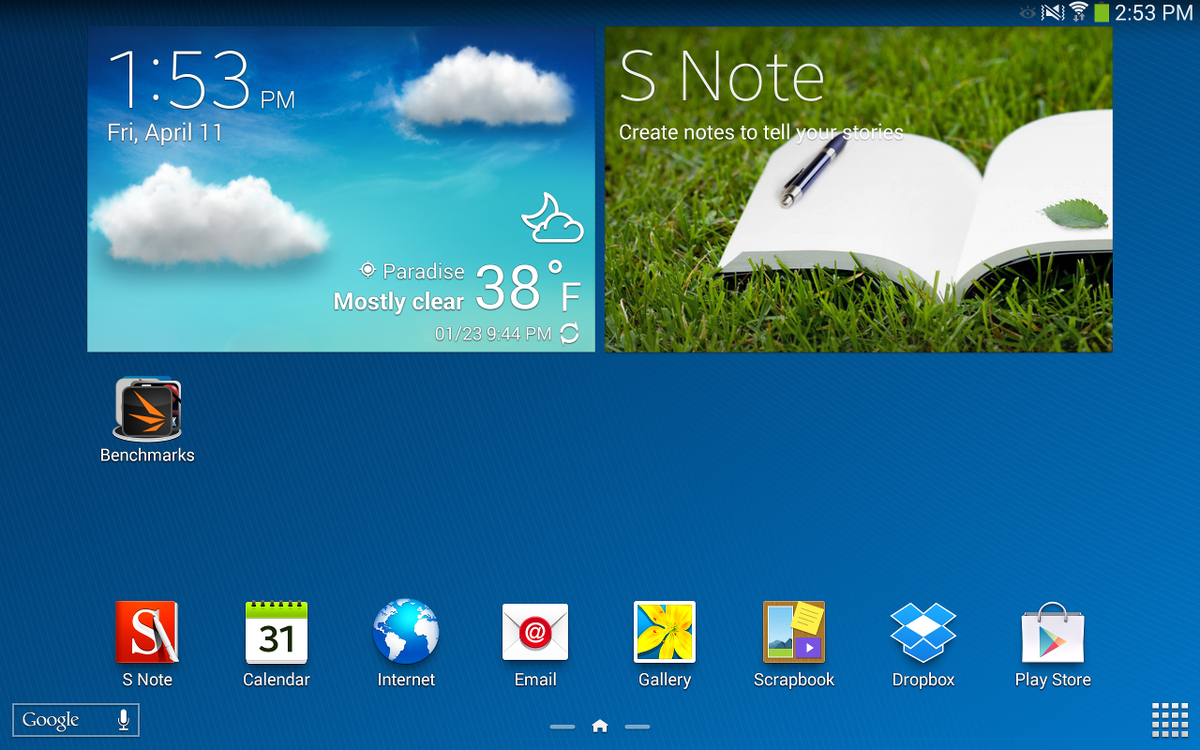Check messages in the Email app
Viewport: 1200px width, 750px height.
tap(535, 632)
